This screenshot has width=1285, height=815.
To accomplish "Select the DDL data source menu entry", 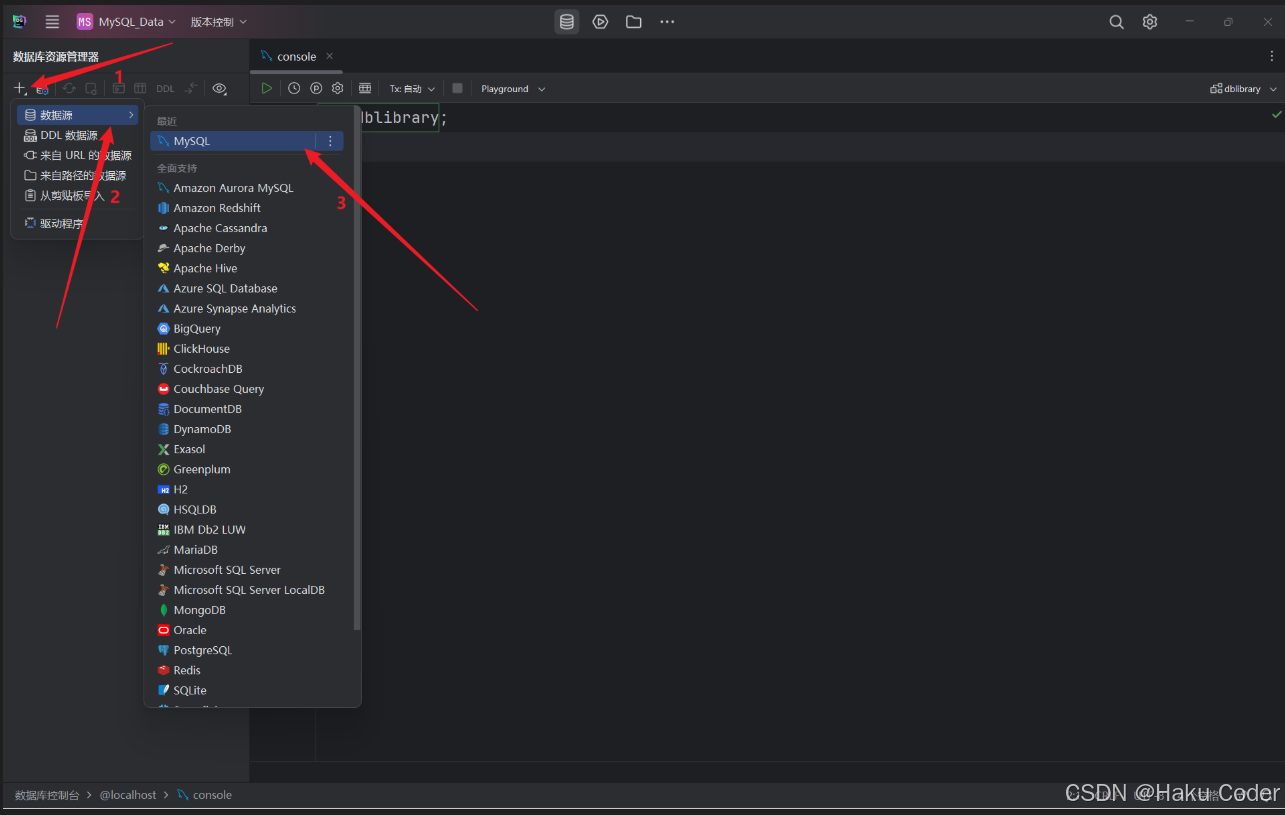I will pyautogui.click(x=78, y=136).
